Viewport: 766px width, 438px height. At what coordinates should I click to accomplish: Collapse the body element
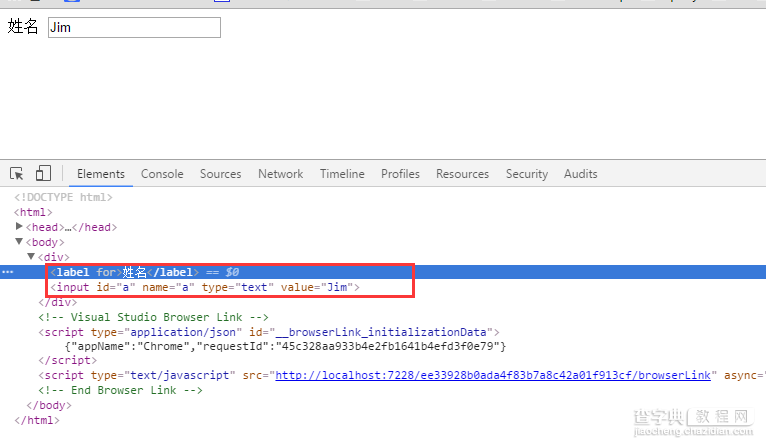19,241
